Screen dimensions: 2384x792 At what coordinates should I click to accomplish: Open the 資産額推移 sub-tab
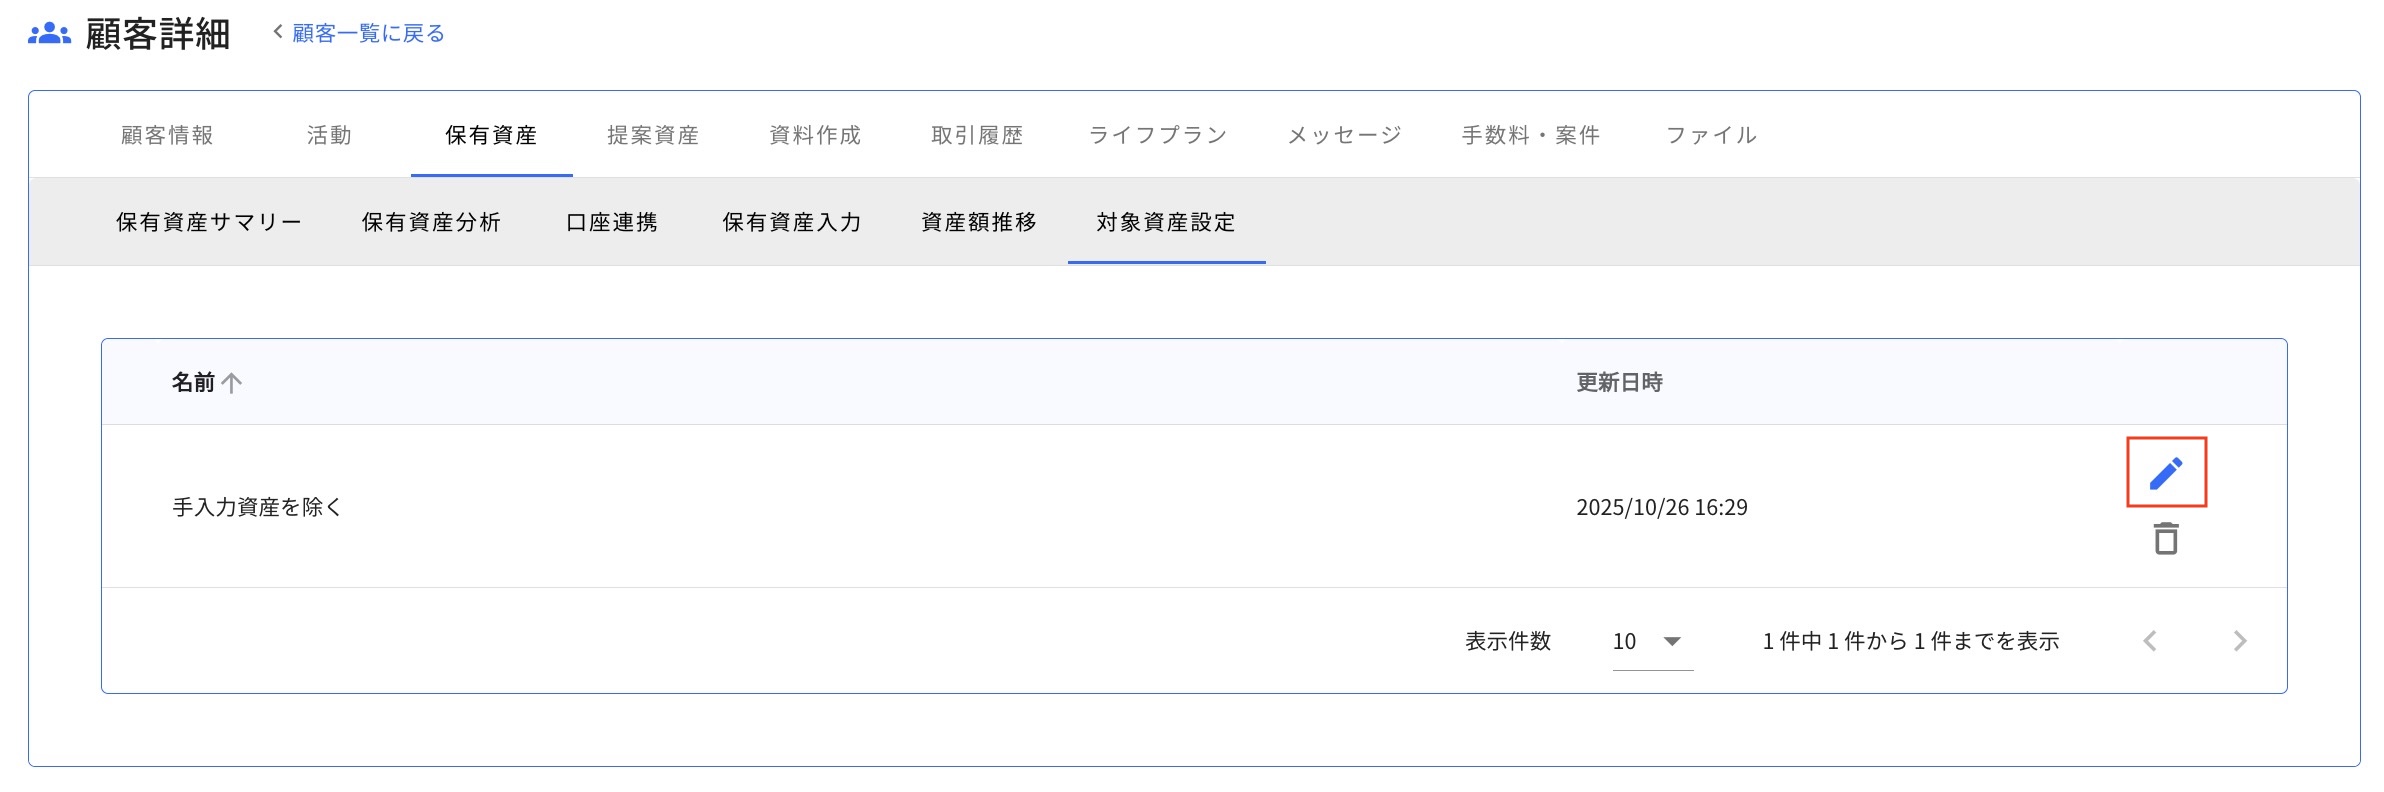pos(979,222)
